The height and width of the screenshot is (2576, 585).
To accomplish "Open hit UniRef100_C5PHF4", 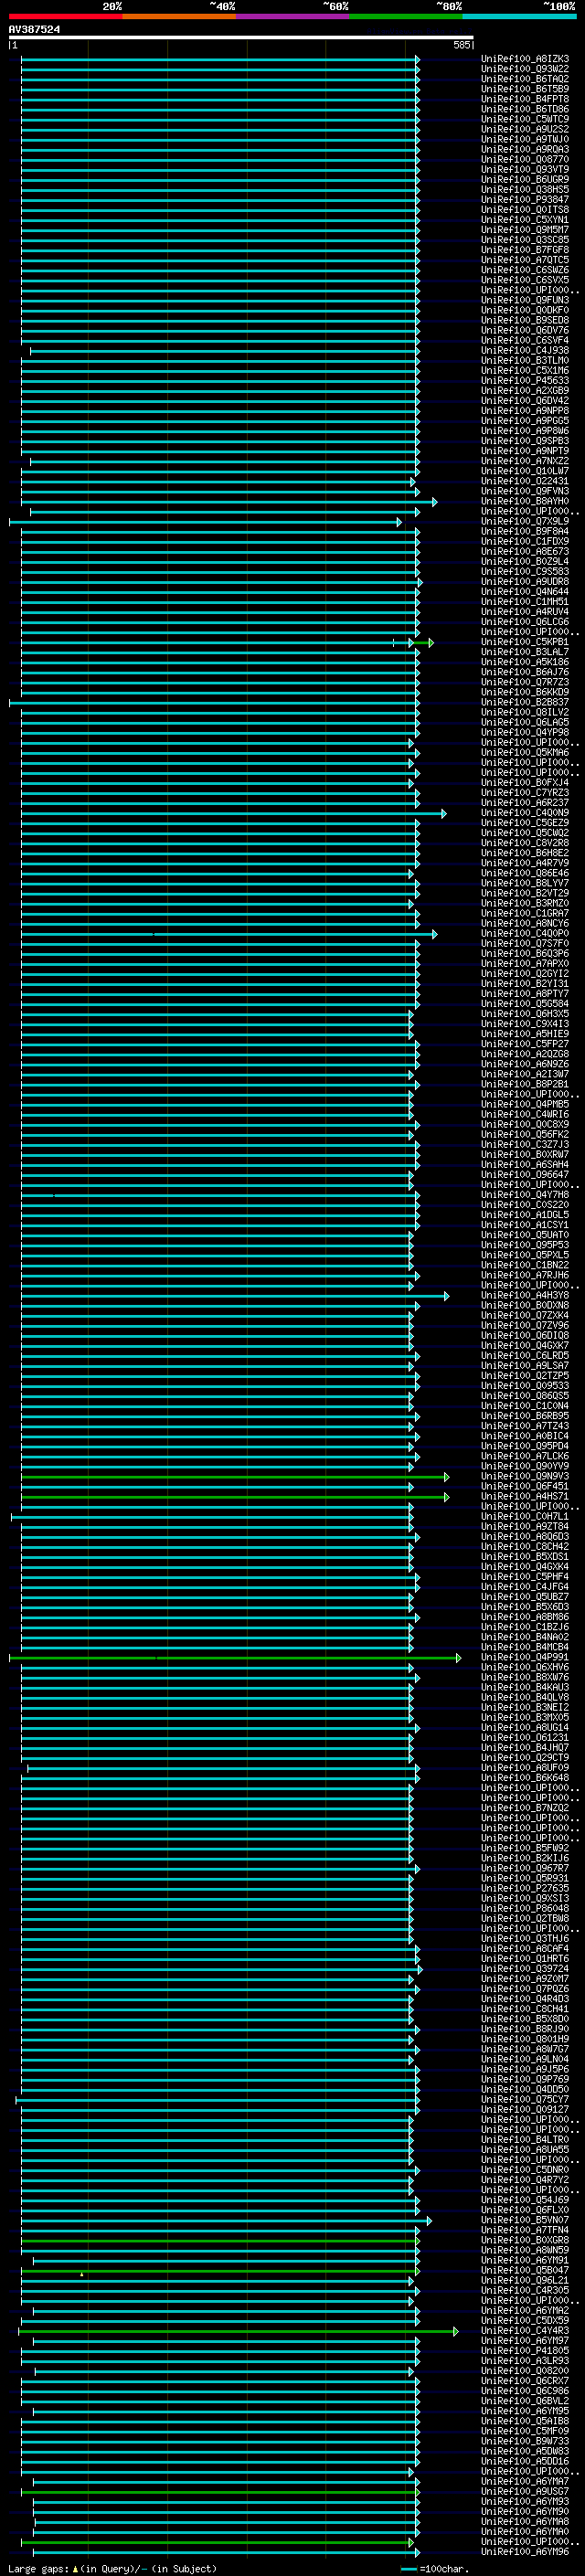I will coord(525,1577).
